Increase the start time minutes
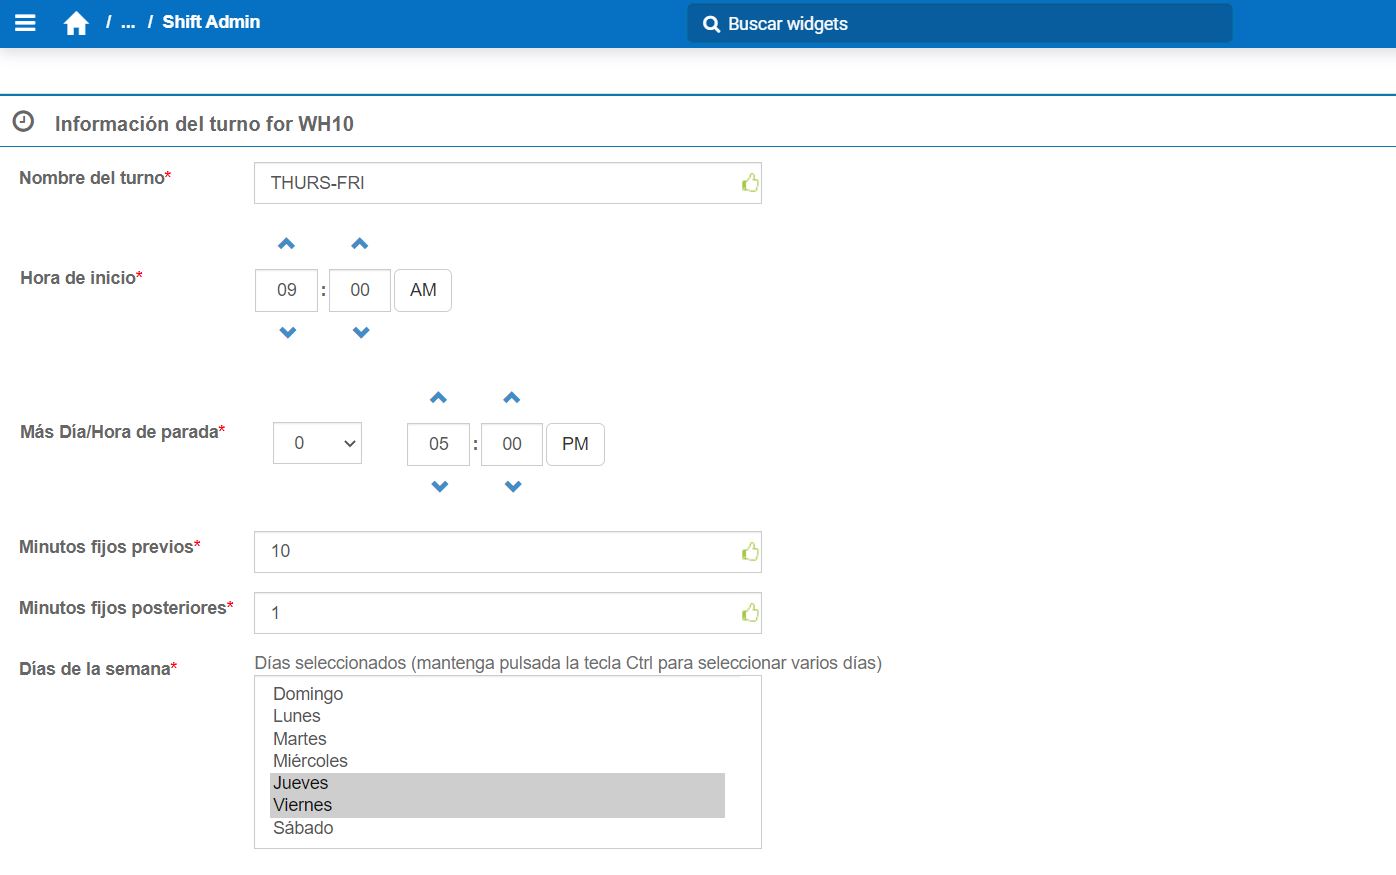 (x=360, y=244)
